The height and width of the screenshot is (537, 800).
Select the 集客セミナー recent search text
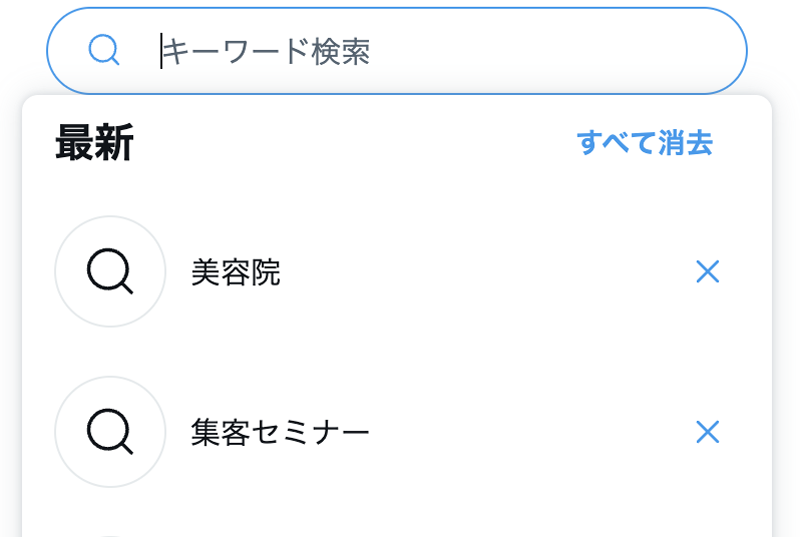[x=280, y=432]
